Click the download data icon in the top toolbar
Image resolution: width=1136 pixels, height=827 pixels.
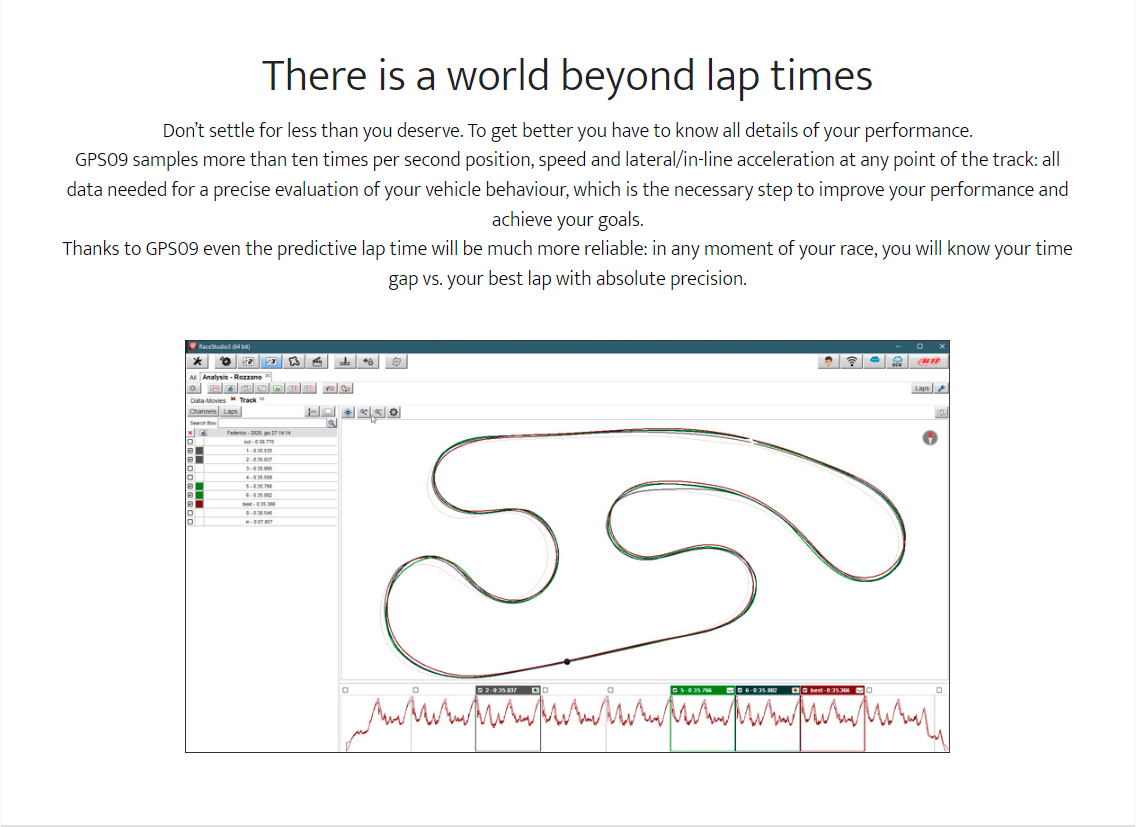(x=346, y=361)
